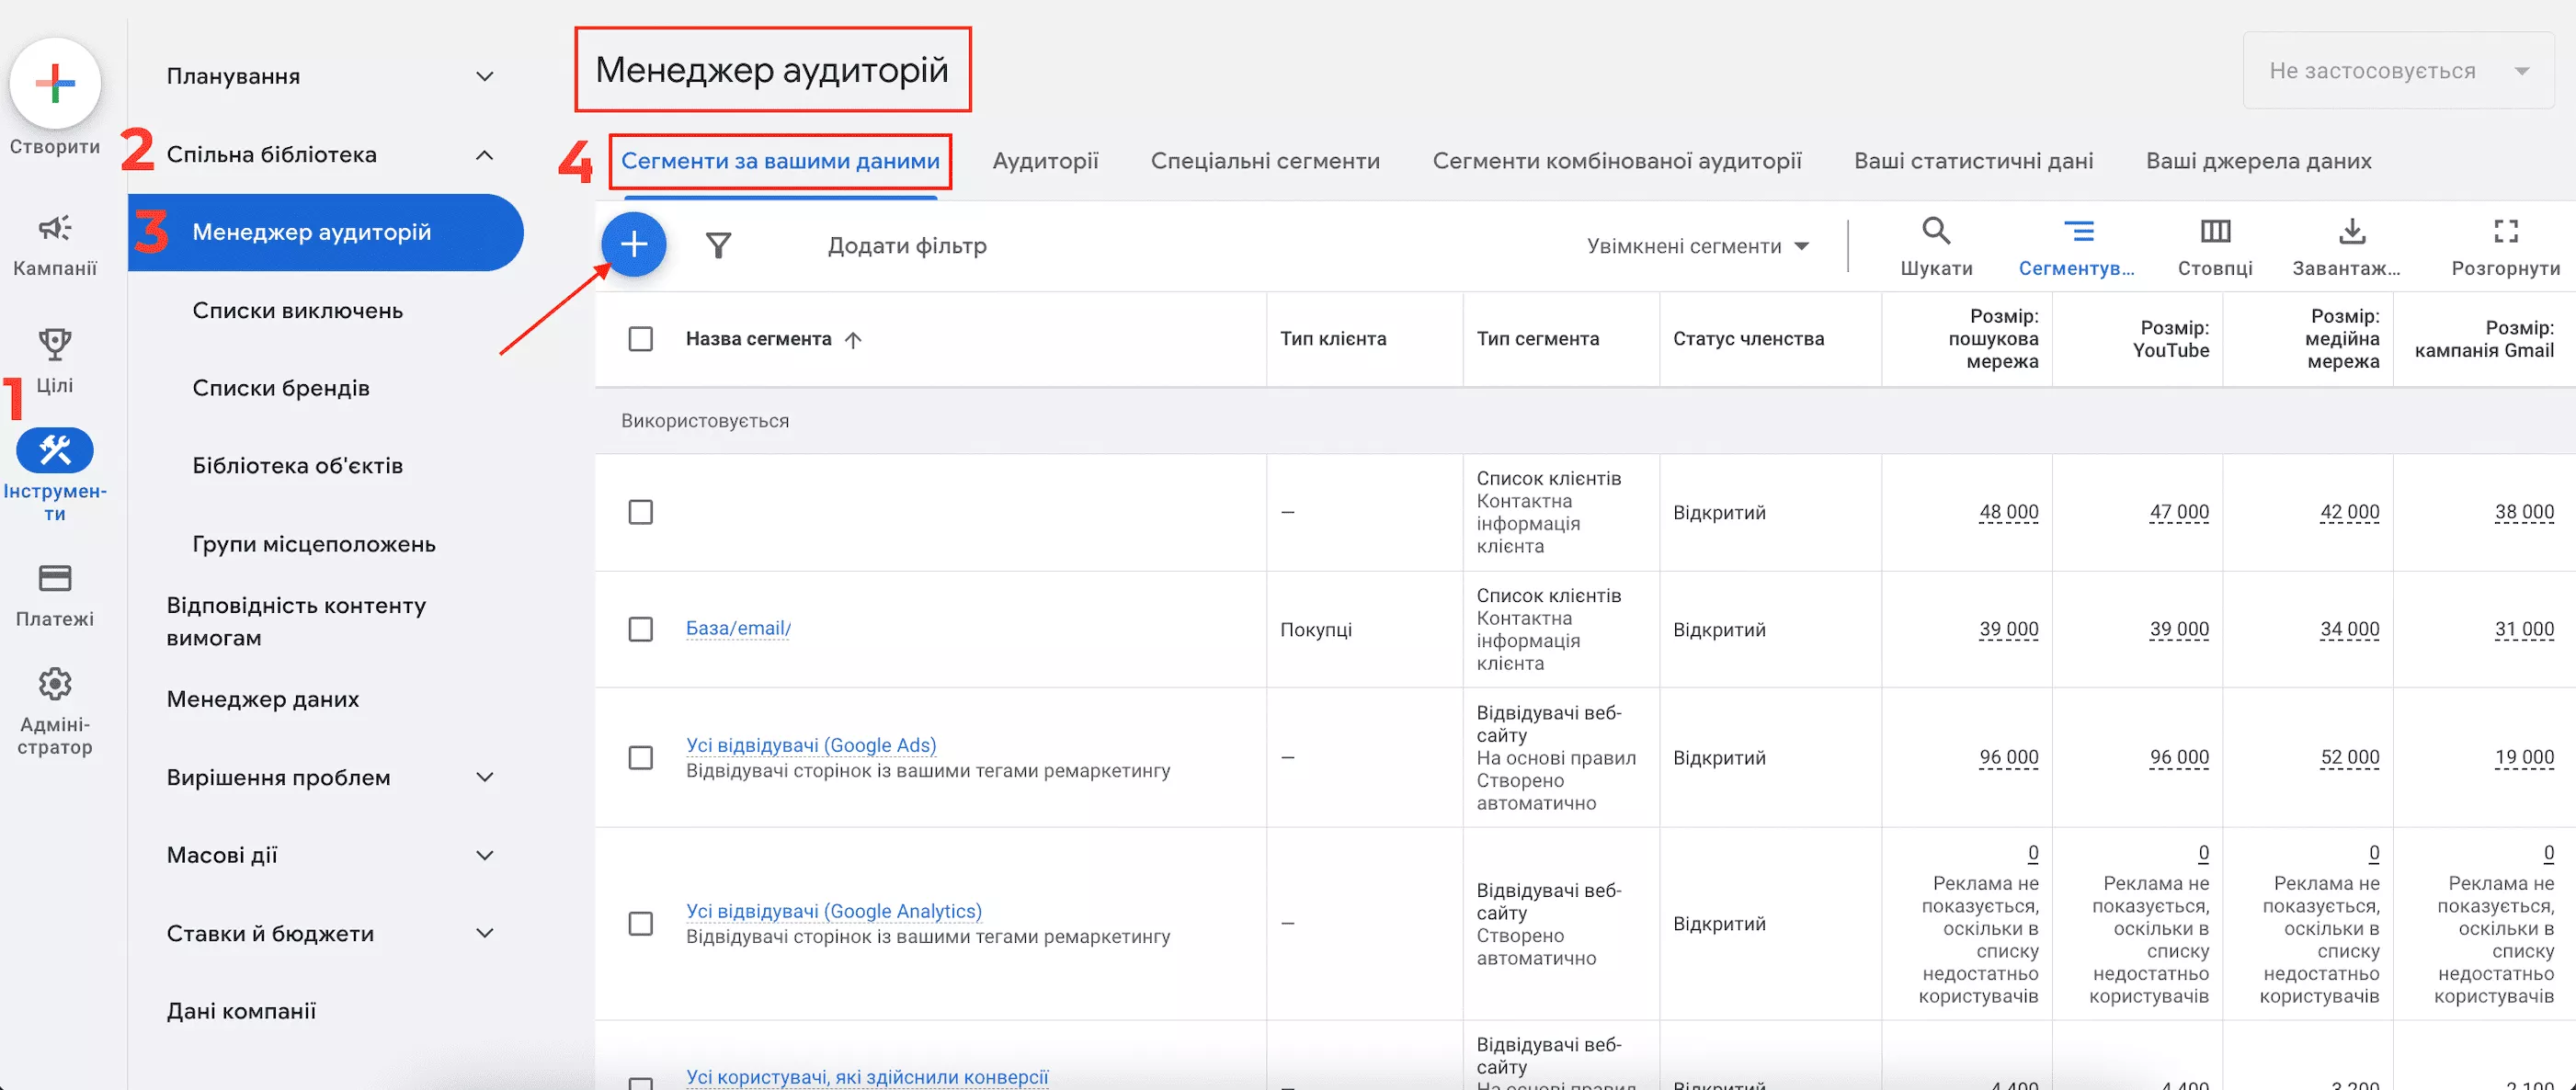Open Списки виключень menu item
2576x1090 pixels.
[298, 311]
